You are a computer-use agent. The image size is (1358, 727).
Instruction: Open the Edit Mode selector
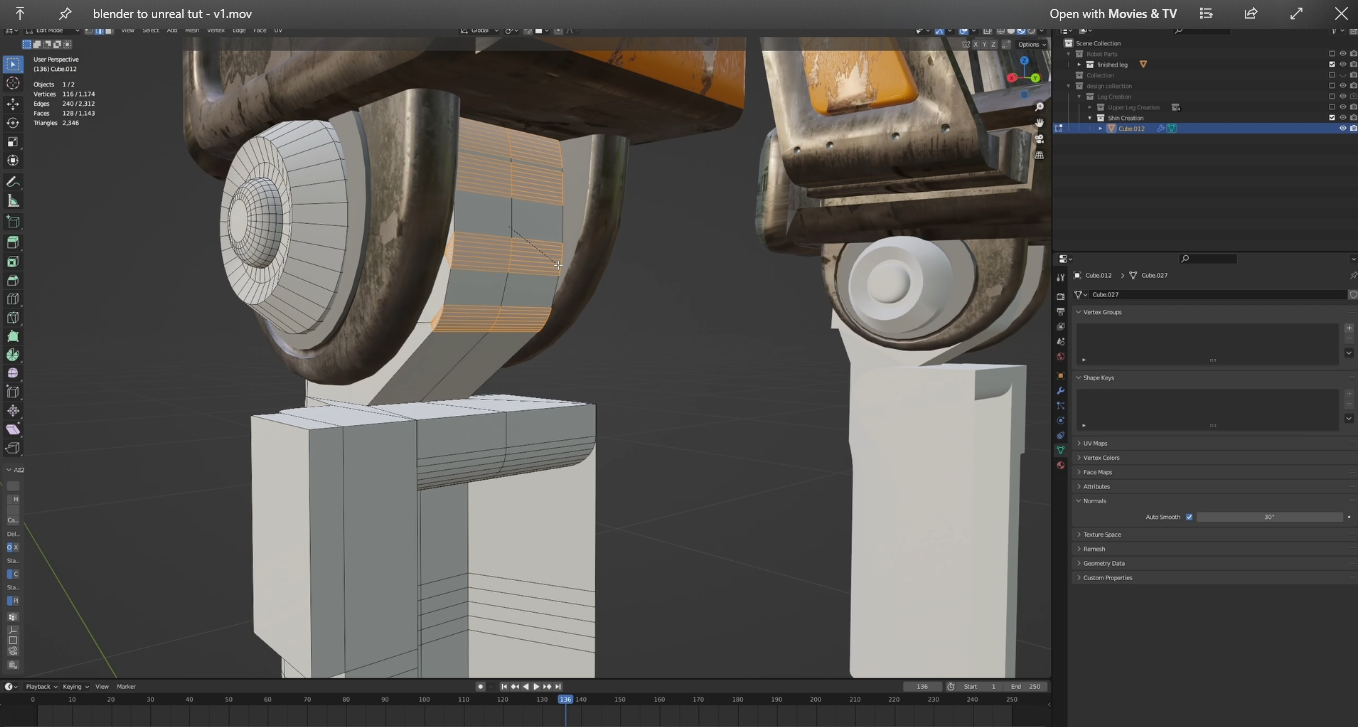click(x=50, y=30)
